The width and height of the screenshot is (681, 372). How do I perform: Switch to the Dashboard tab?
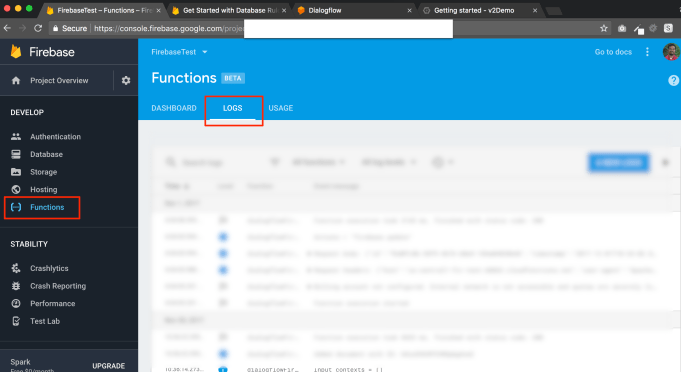(x=174, y=108)
